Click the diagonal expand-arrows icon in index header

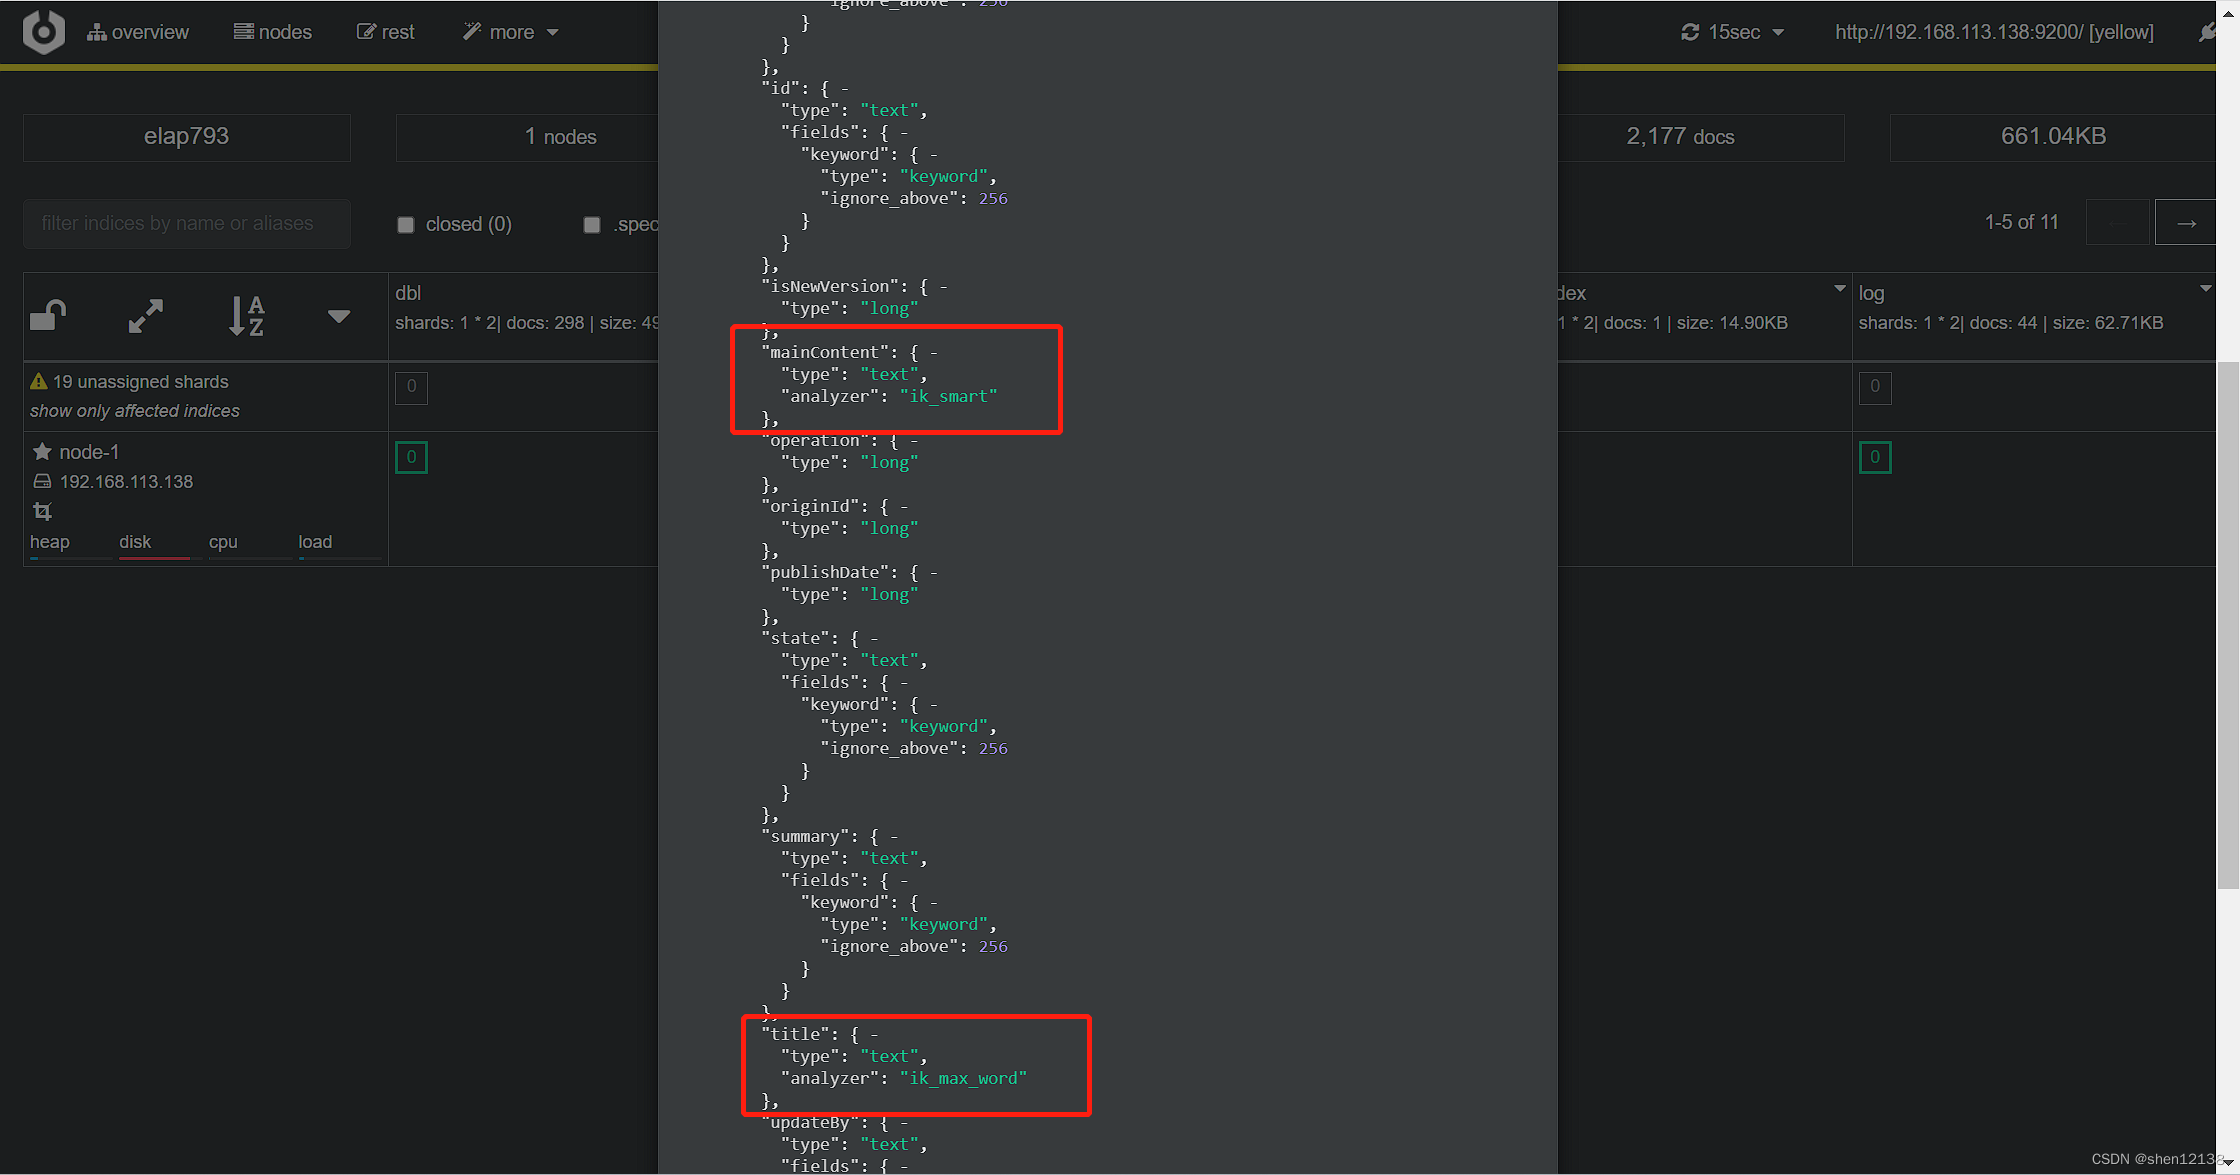click(146, 315)
